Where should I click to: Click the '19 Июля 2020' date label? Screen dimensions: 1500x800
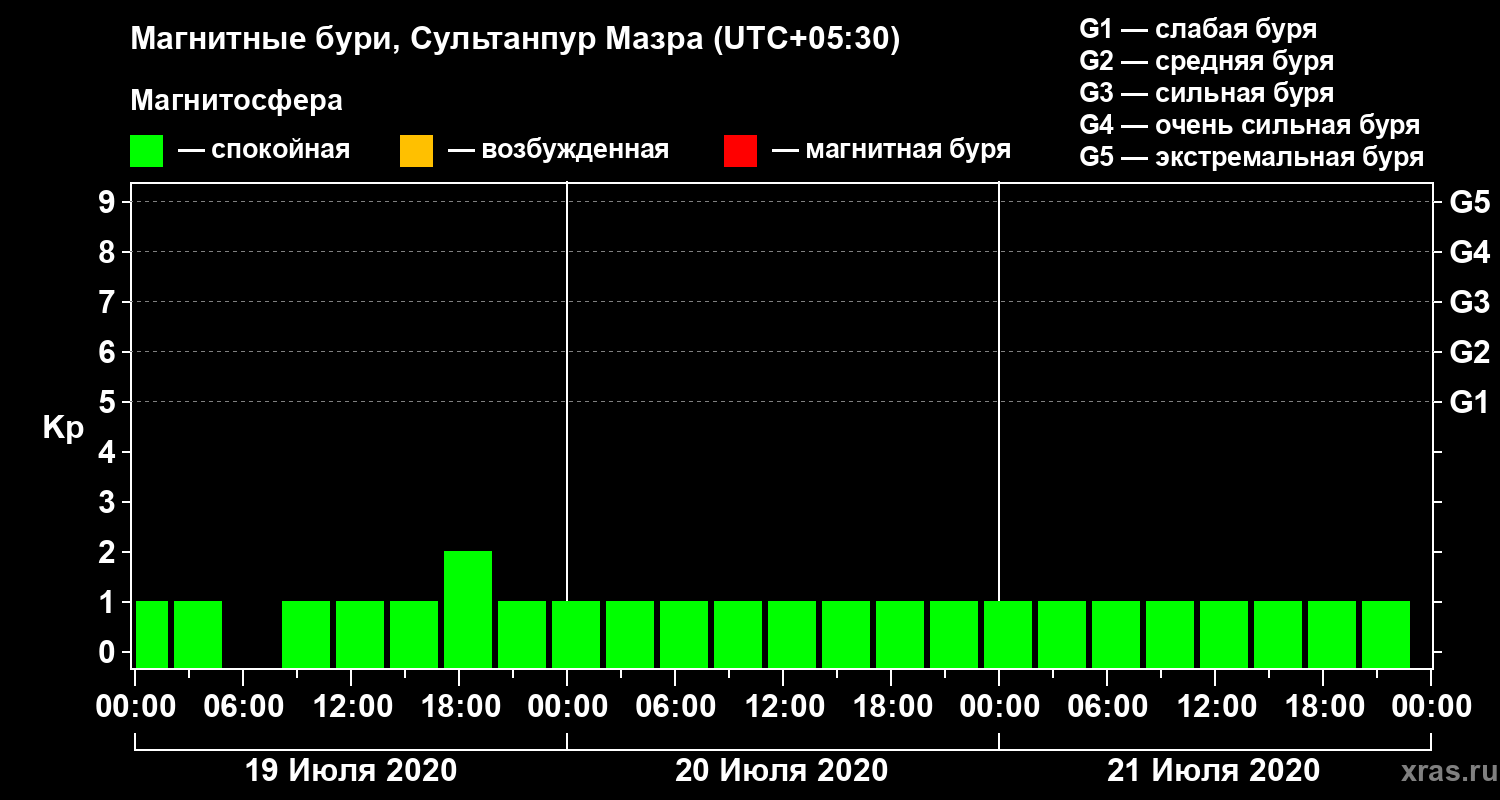coord(351,771)
